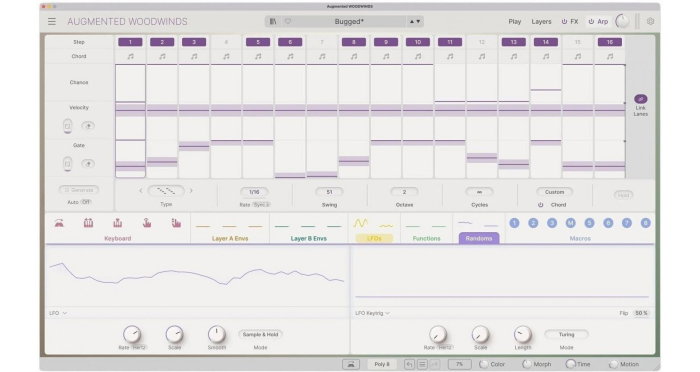Click the Link Lanes icon

(x=641, y=99)
